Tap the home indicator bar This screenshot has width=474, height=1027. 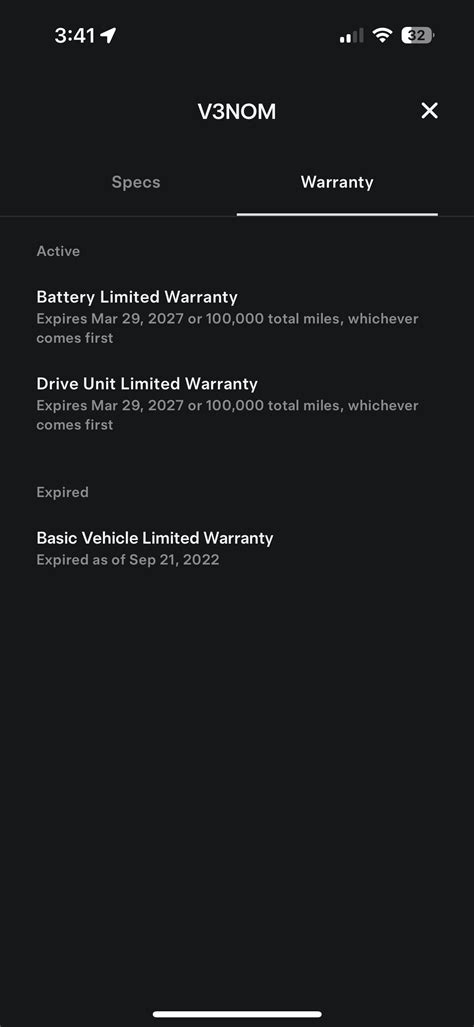237,1014
